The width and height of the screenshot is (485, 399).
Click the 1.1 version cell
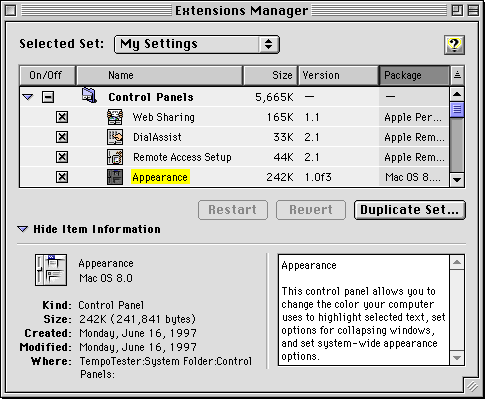tap(312, 117)
